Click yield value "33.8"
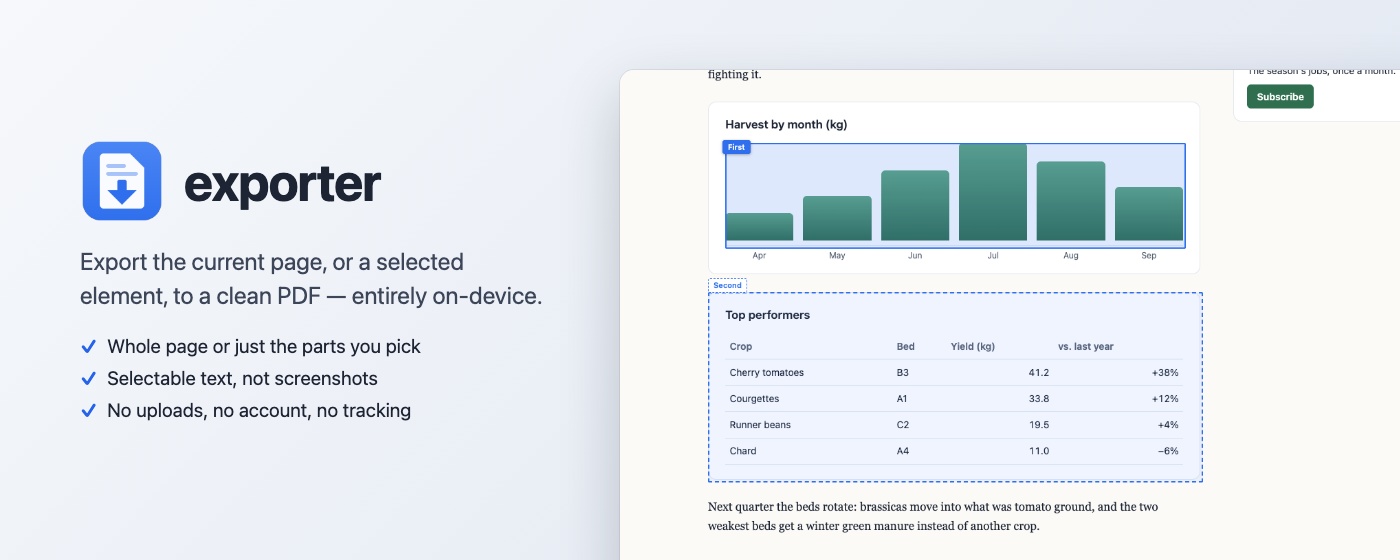The width and height of the screenshot is (1400, 560). [1039, 399]
